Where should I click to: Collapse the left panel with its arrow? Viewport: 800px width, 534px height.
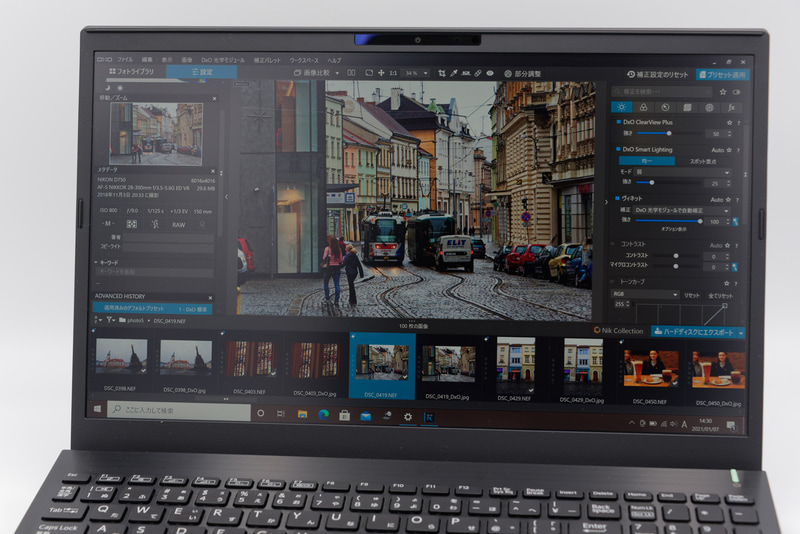pyautogui.click(x=227, y=196)
